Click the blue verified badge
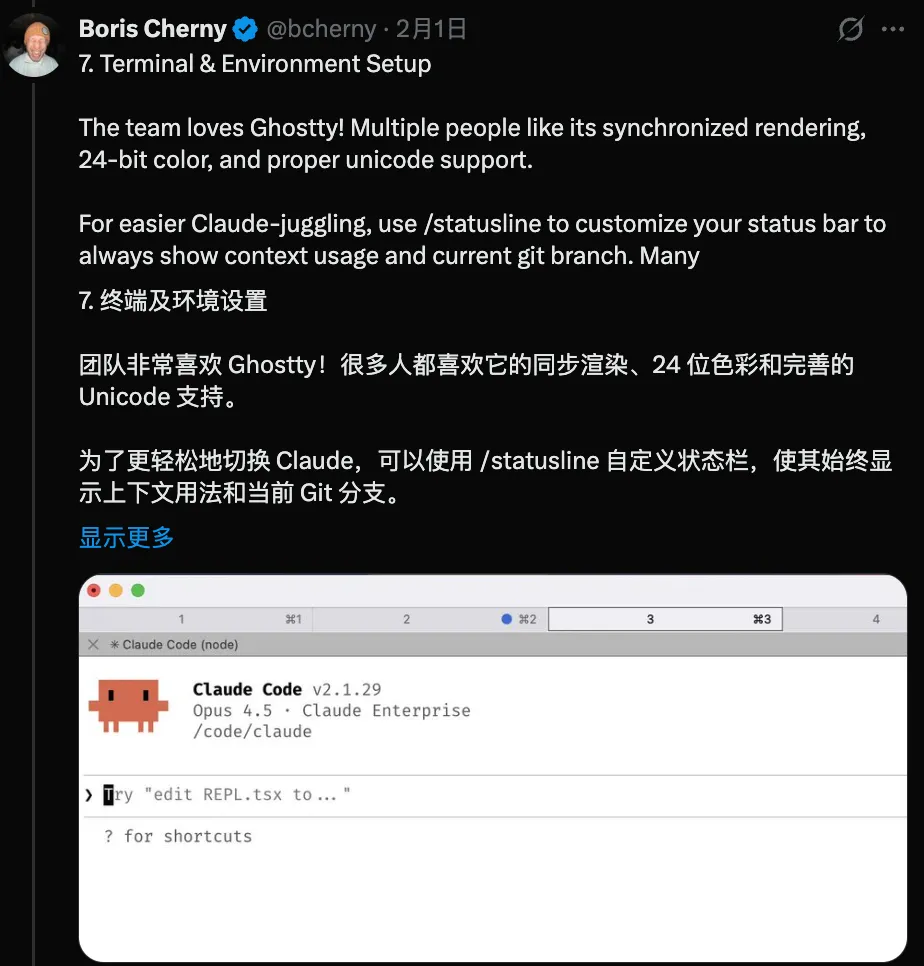This screenshot has height=966, width=924. (245, 29)
